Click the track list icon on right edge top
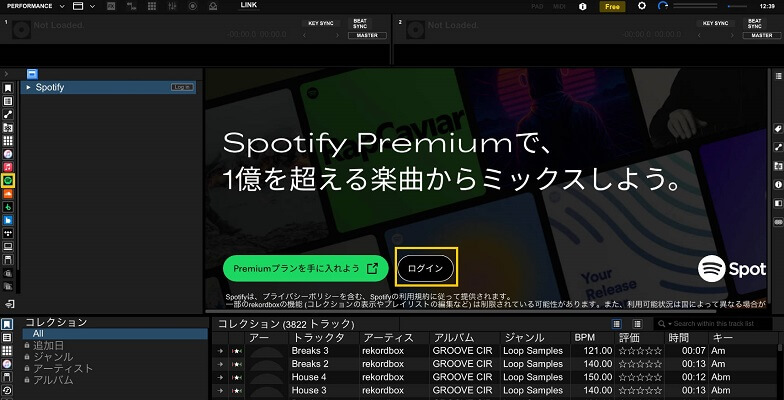784x400 pixels. pyautogui.click(x=778, y=76)
